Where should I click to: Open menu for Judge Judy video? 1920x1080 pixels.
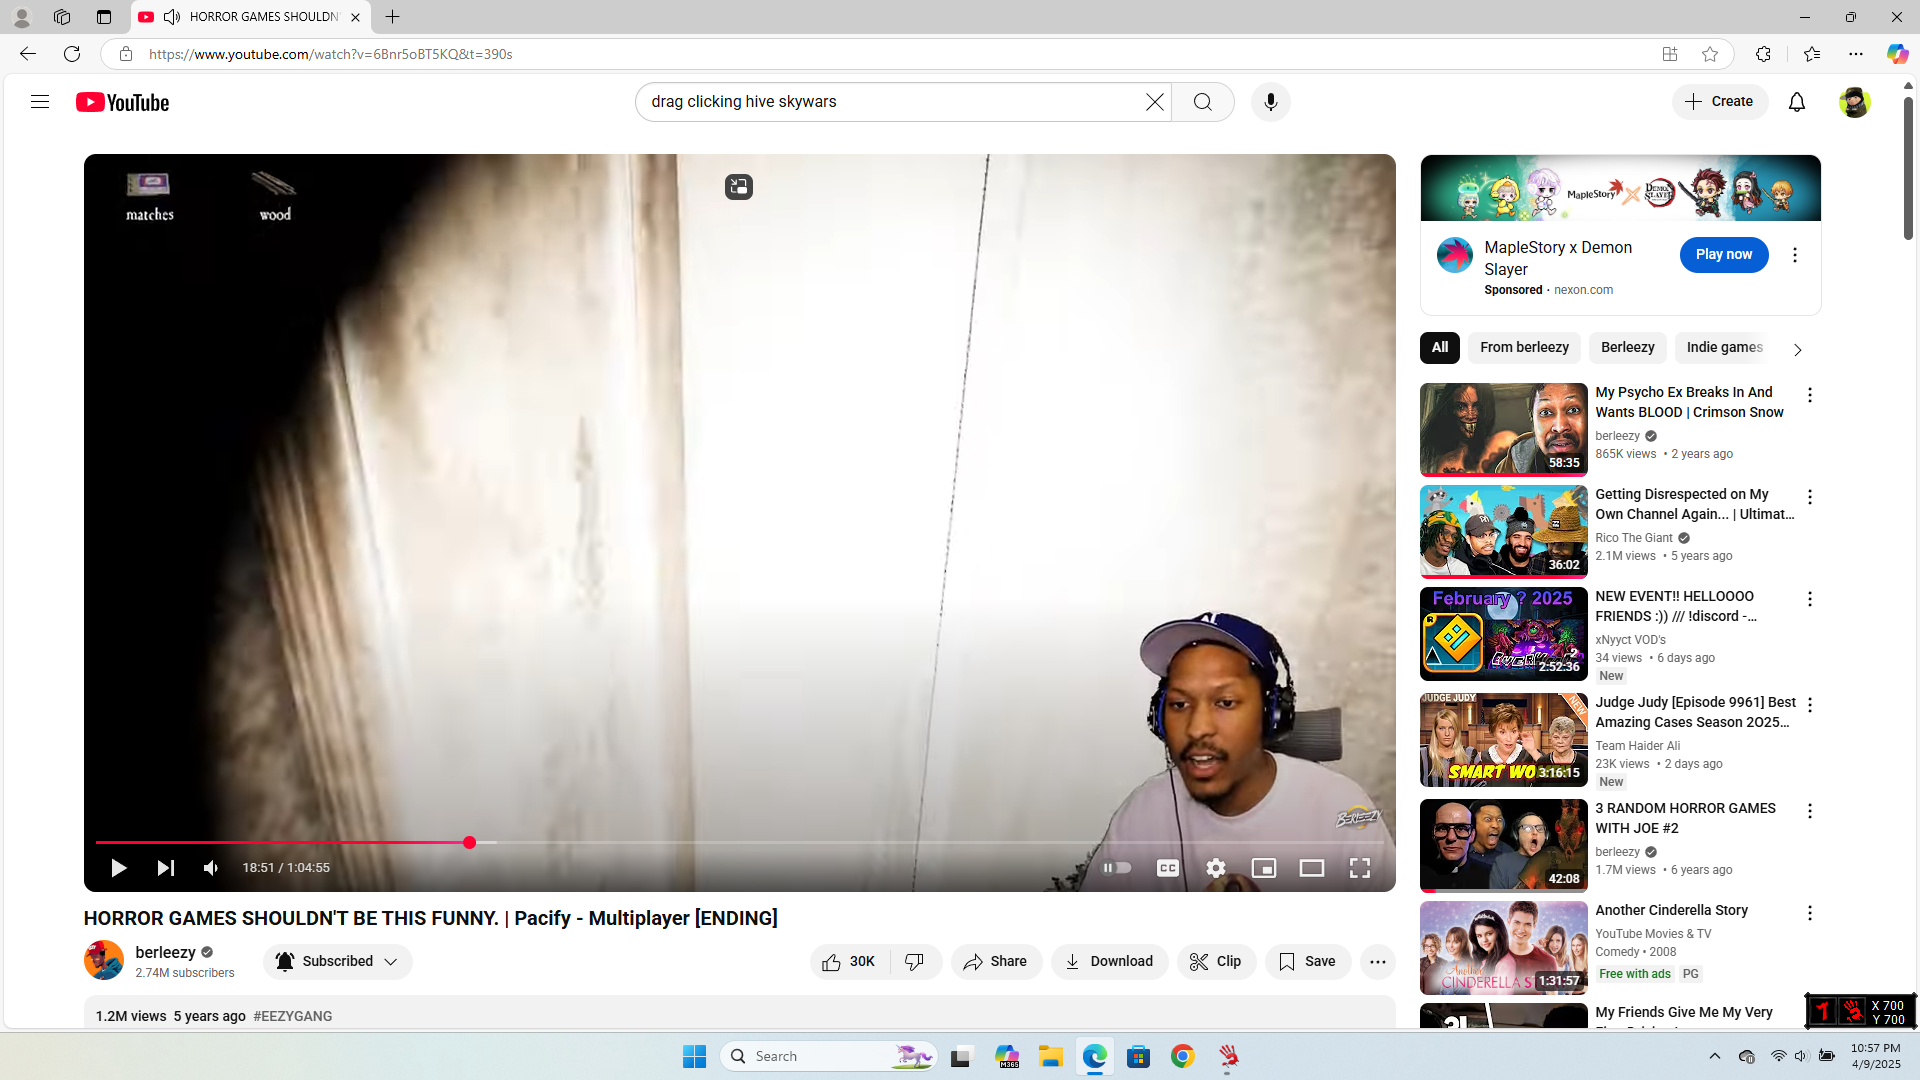pos(1809,705)
